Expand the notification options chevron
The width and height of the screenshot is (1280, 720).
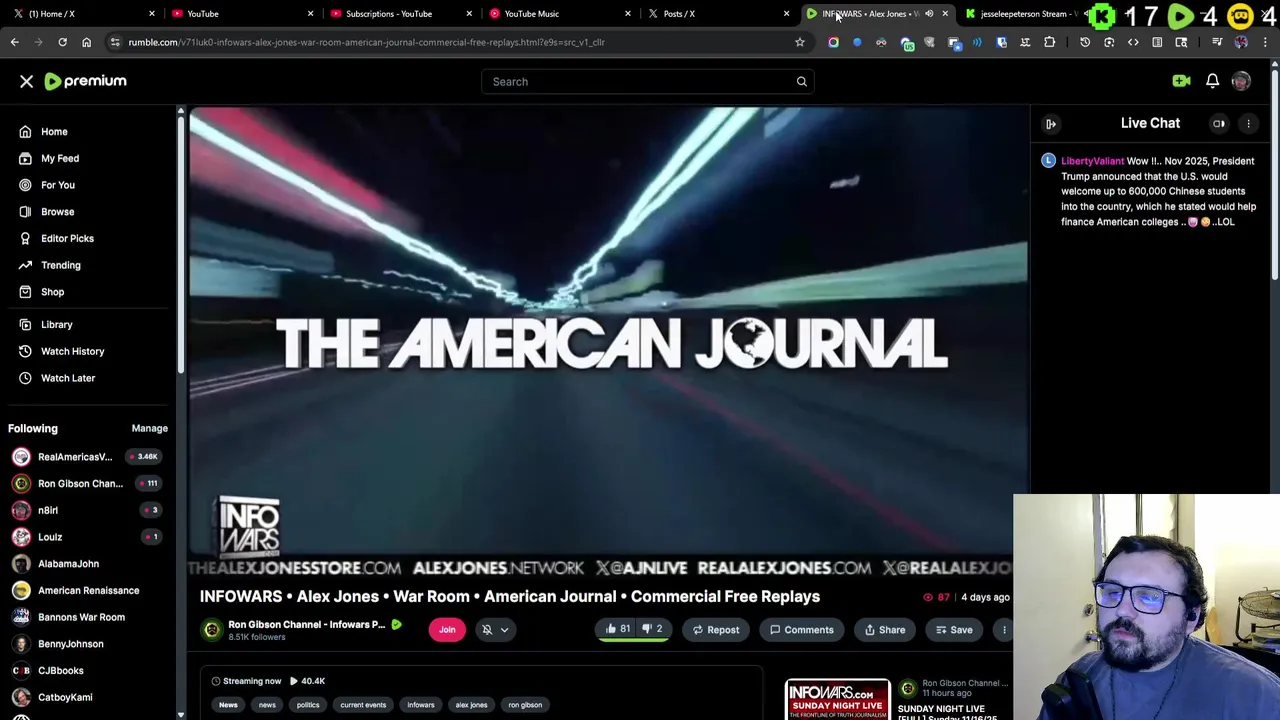coord(504,630)
